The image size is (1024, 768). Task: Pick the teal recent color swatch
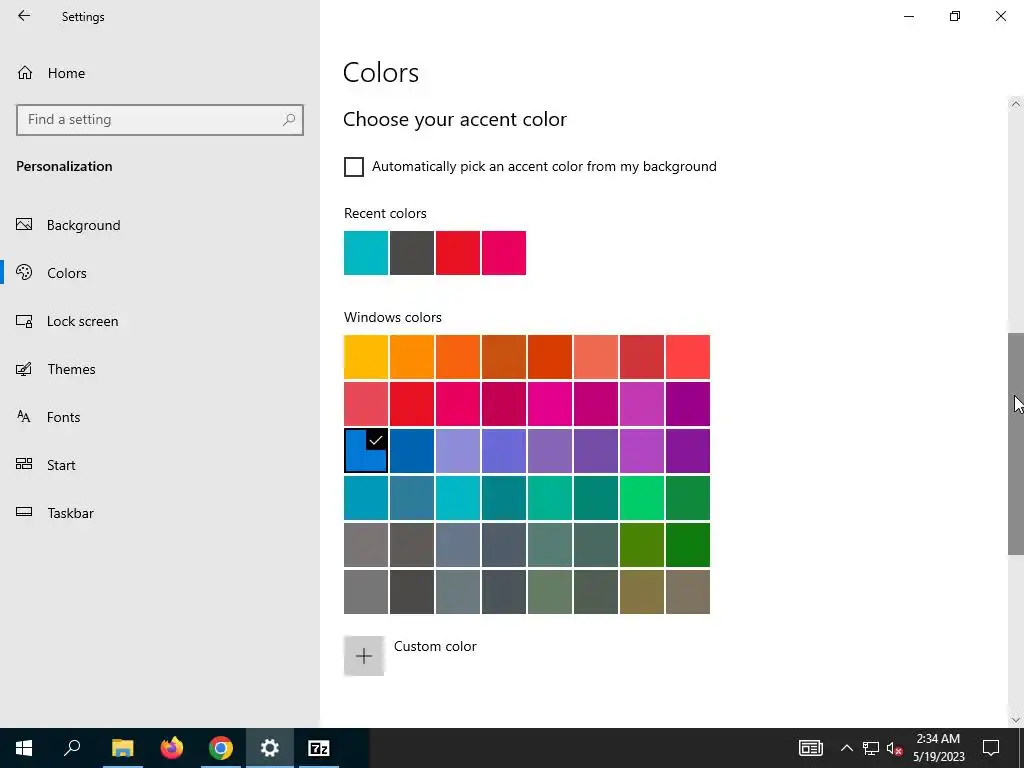click(x=366, y=253)
